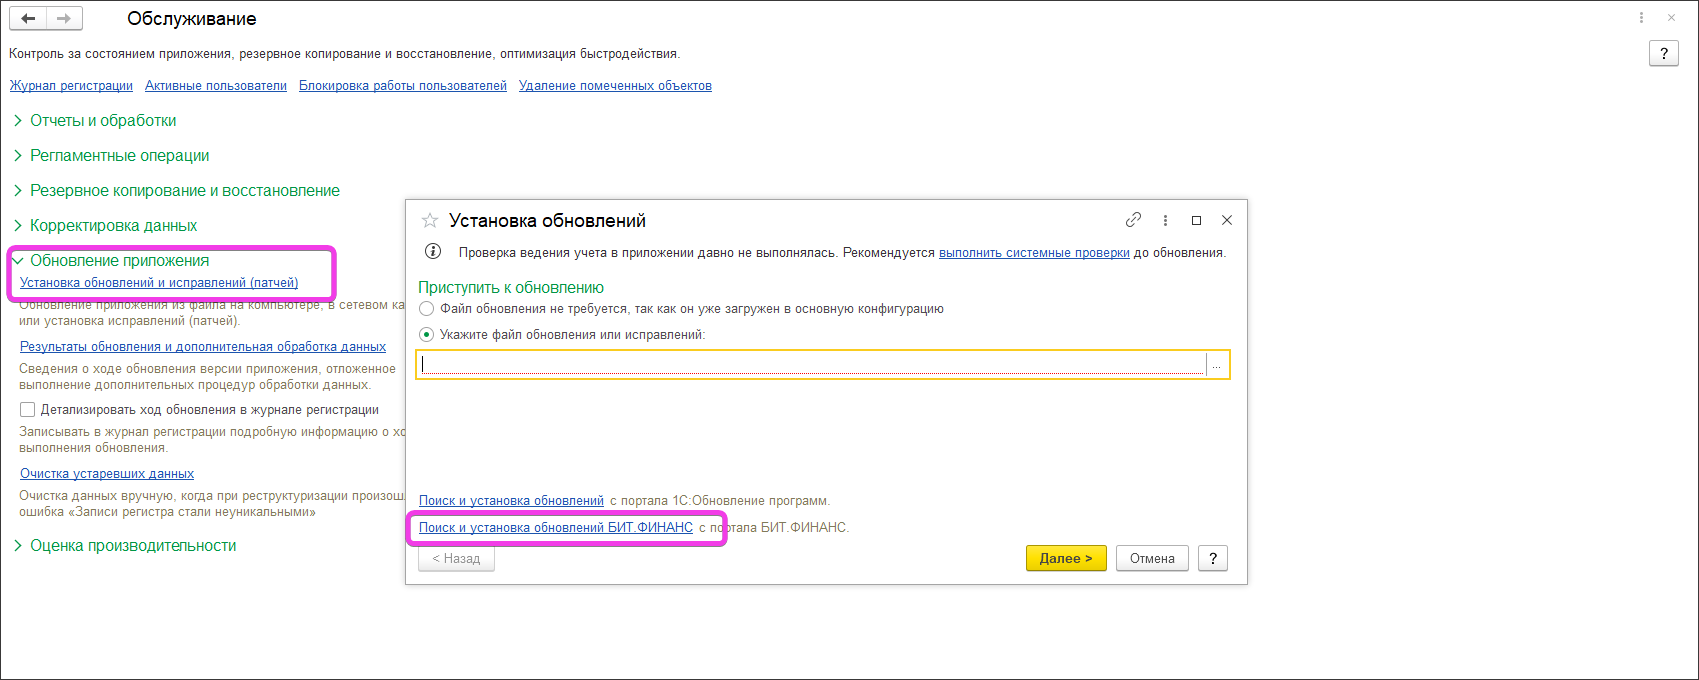Viewport: 1699px width, 680px height.
Task: Open main window three-dot menu
Action: point(1641,18)
